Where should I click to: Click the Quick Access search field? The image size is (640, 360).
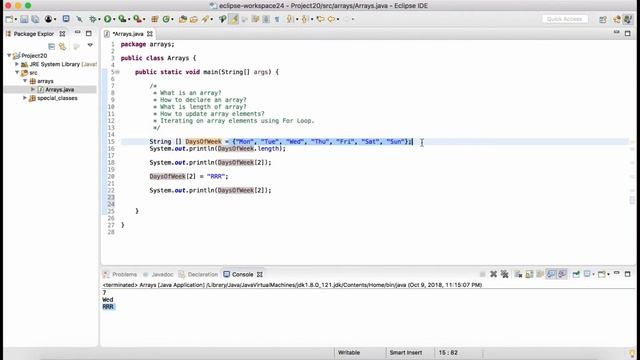coord(565,19)
